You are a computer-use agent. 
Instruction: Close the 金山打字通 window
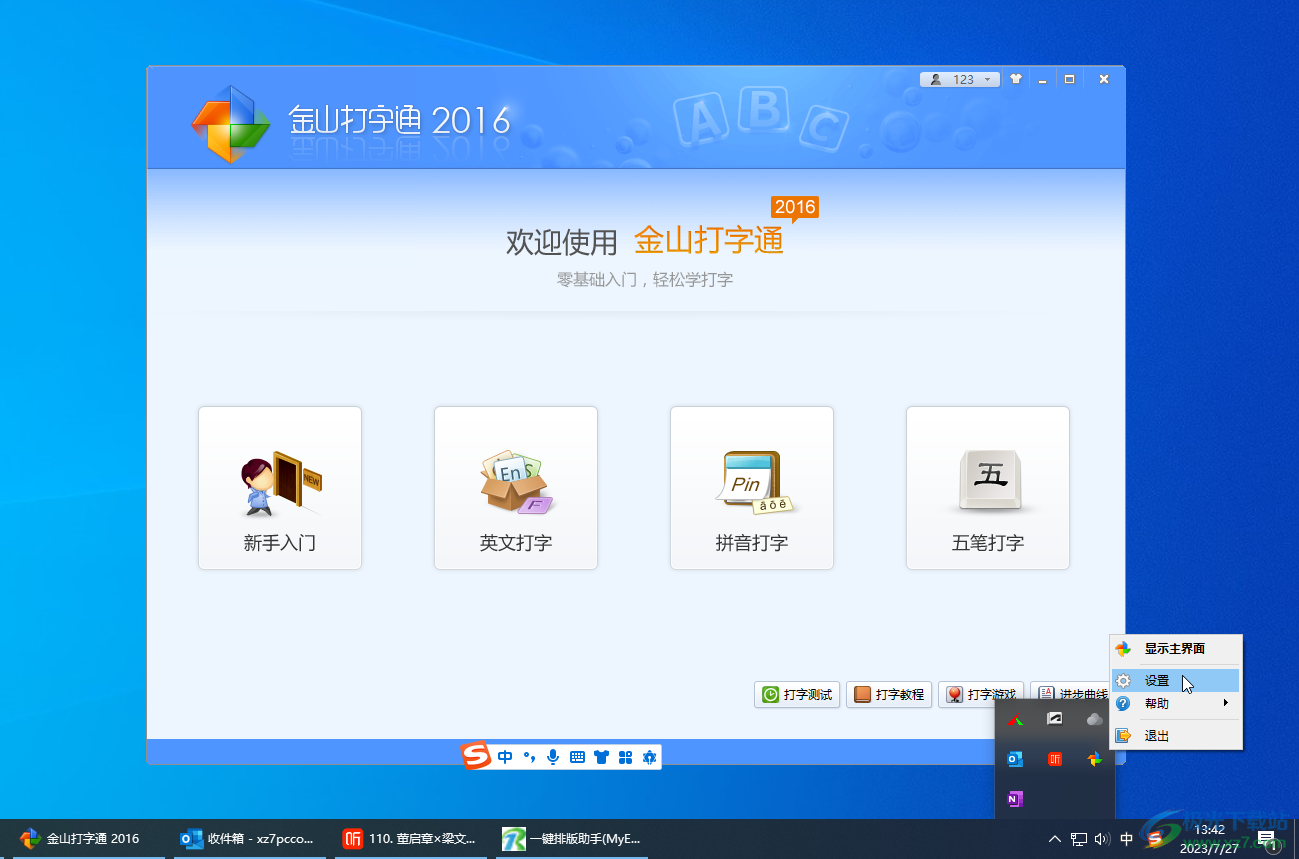(1104, 79)
